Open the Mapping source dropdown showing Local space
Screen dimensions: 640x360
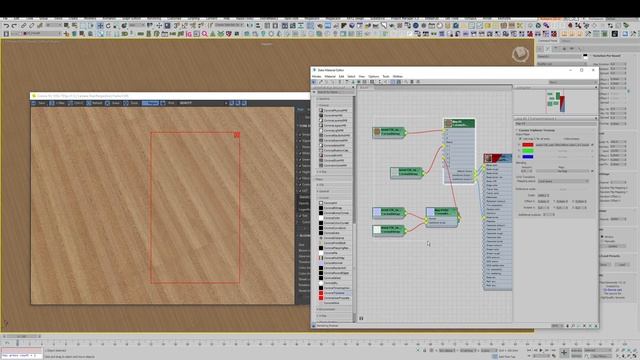coord(563,181)
